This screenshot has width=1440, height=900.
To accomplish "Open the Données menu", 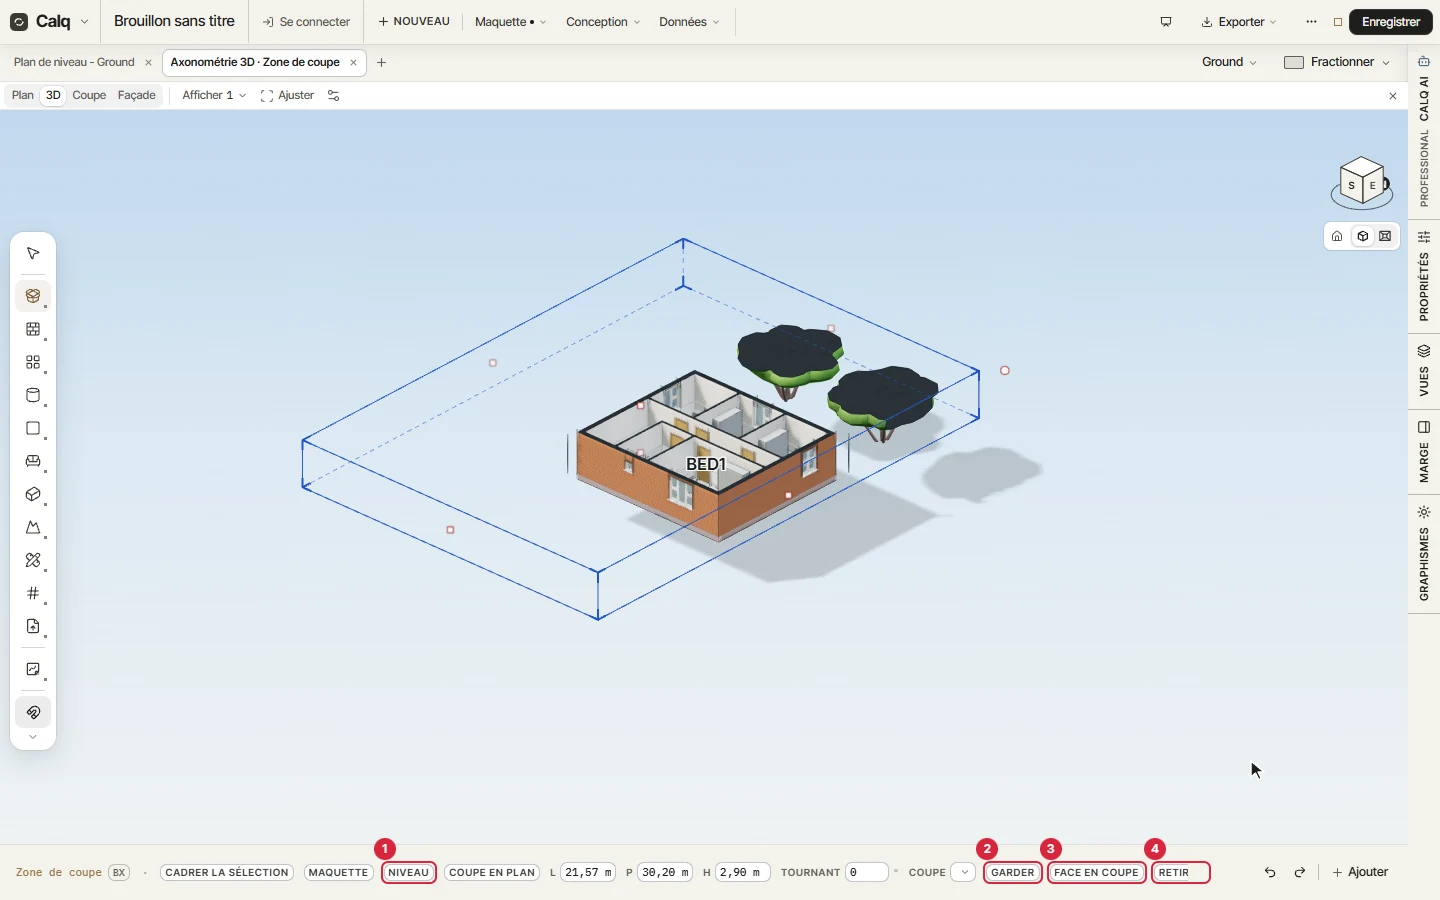I will click(x=689, y=22).
